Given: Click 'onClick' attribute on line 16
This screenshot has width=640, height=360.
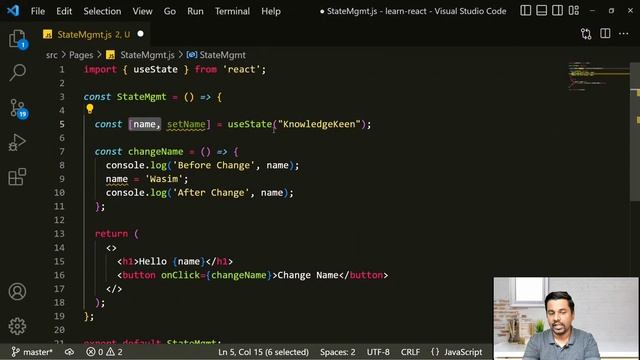Looking at the screenshot, I should point(180,275).
